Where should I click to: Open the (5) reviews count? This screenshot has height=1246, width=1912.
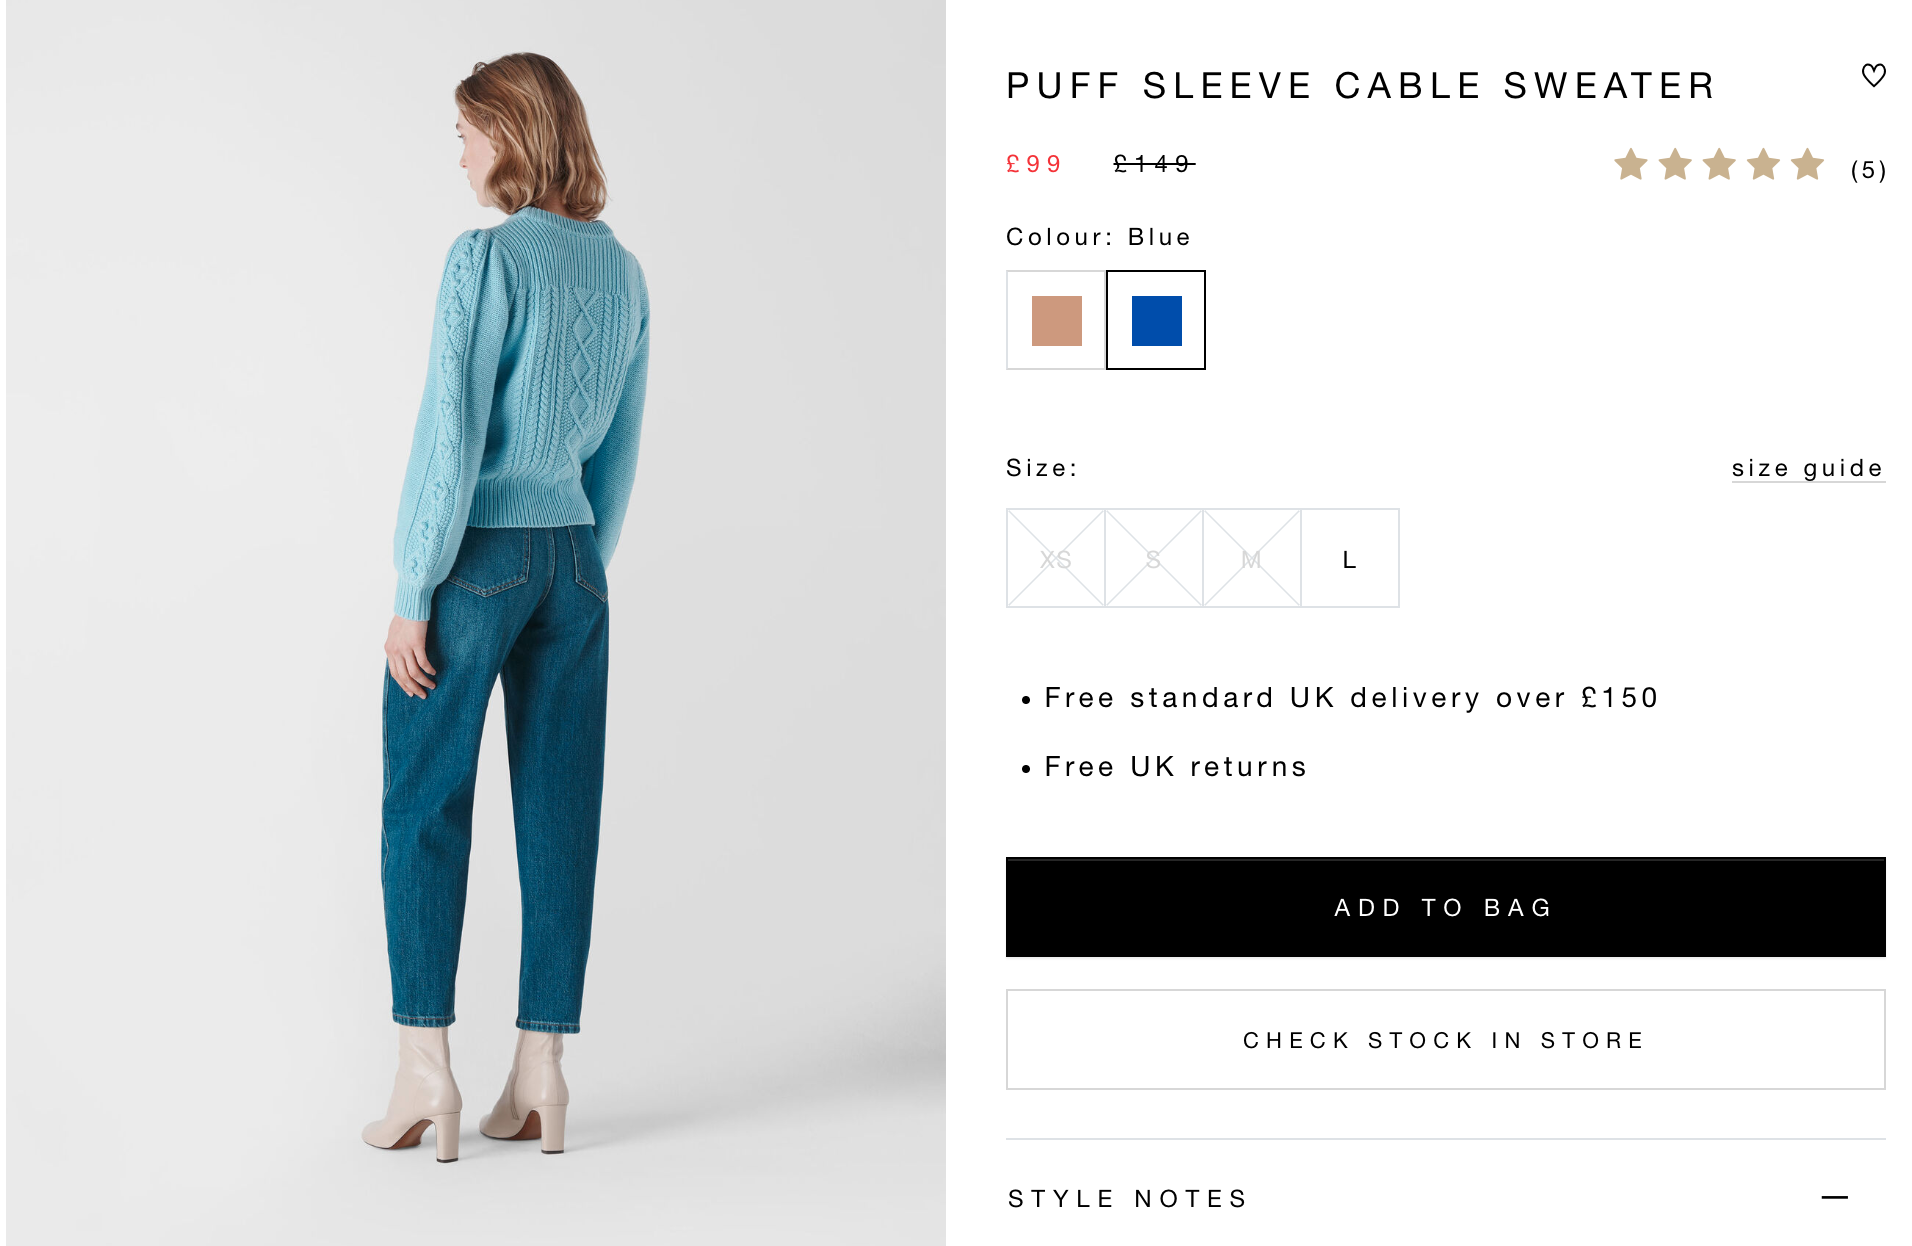click(1867, 170)
